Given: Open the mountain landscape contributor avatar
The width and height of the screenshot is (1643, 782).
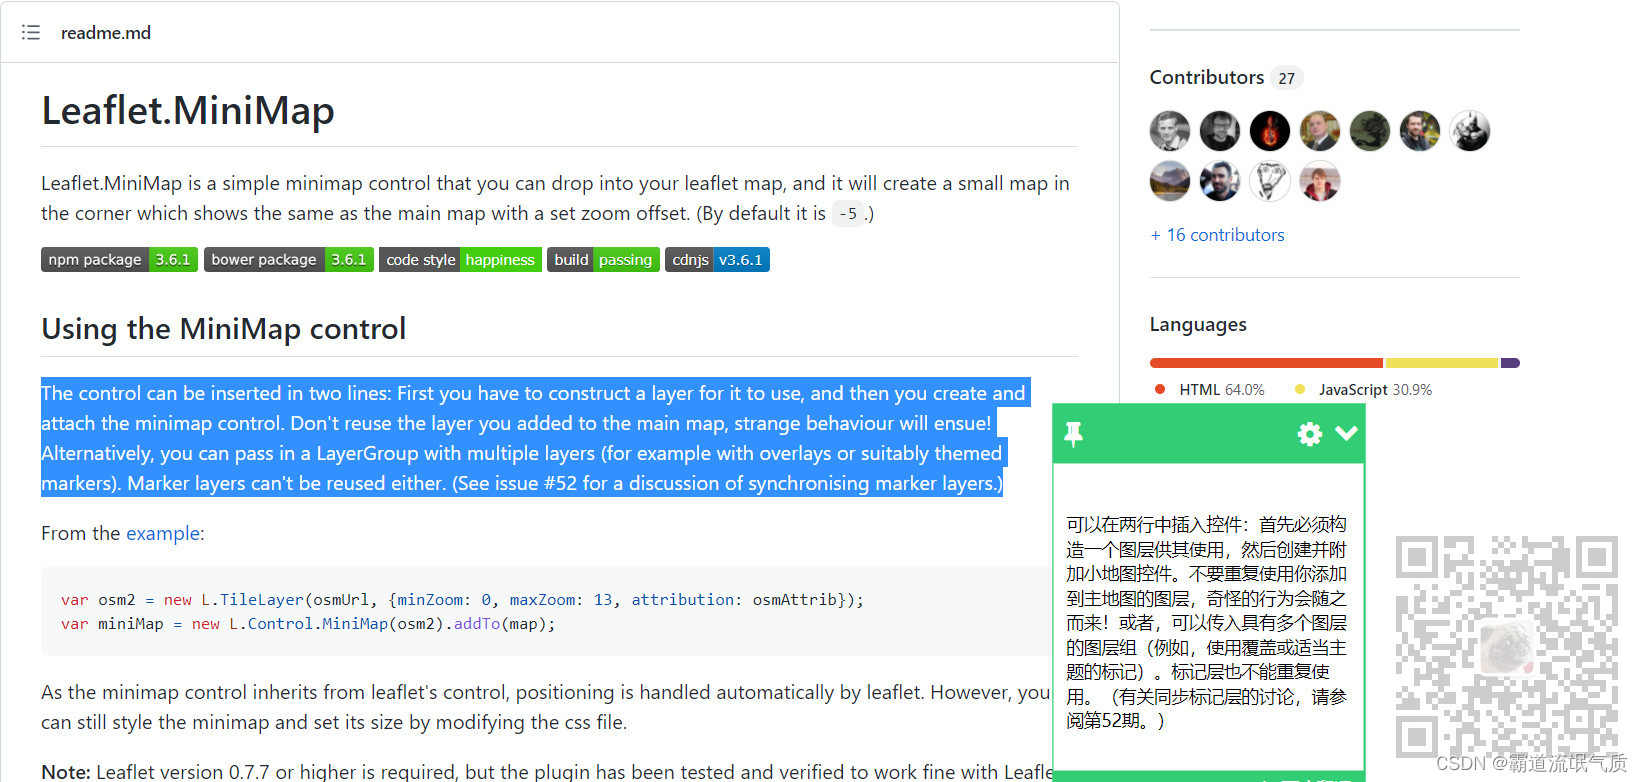Looking at the screenshot, I should (1170, 181).
